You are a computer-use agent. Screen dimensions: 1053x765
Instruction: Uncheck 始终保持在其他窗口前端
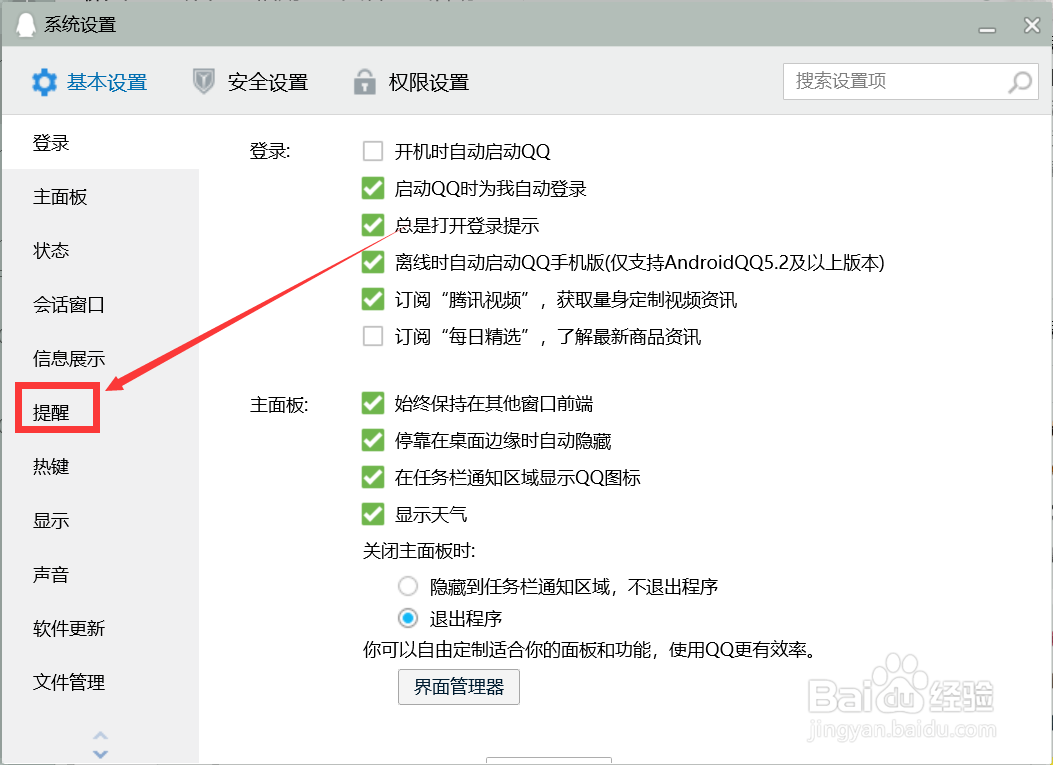coord(373,403)
